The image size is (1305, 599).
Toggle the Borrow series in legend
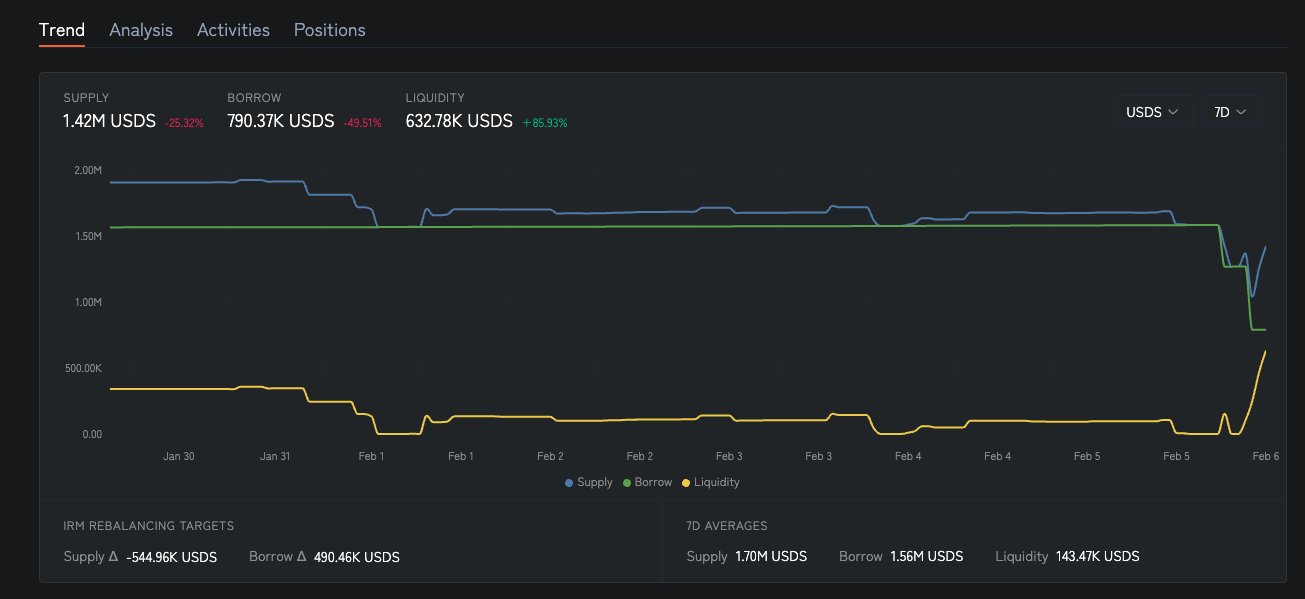tap(652, 482)
